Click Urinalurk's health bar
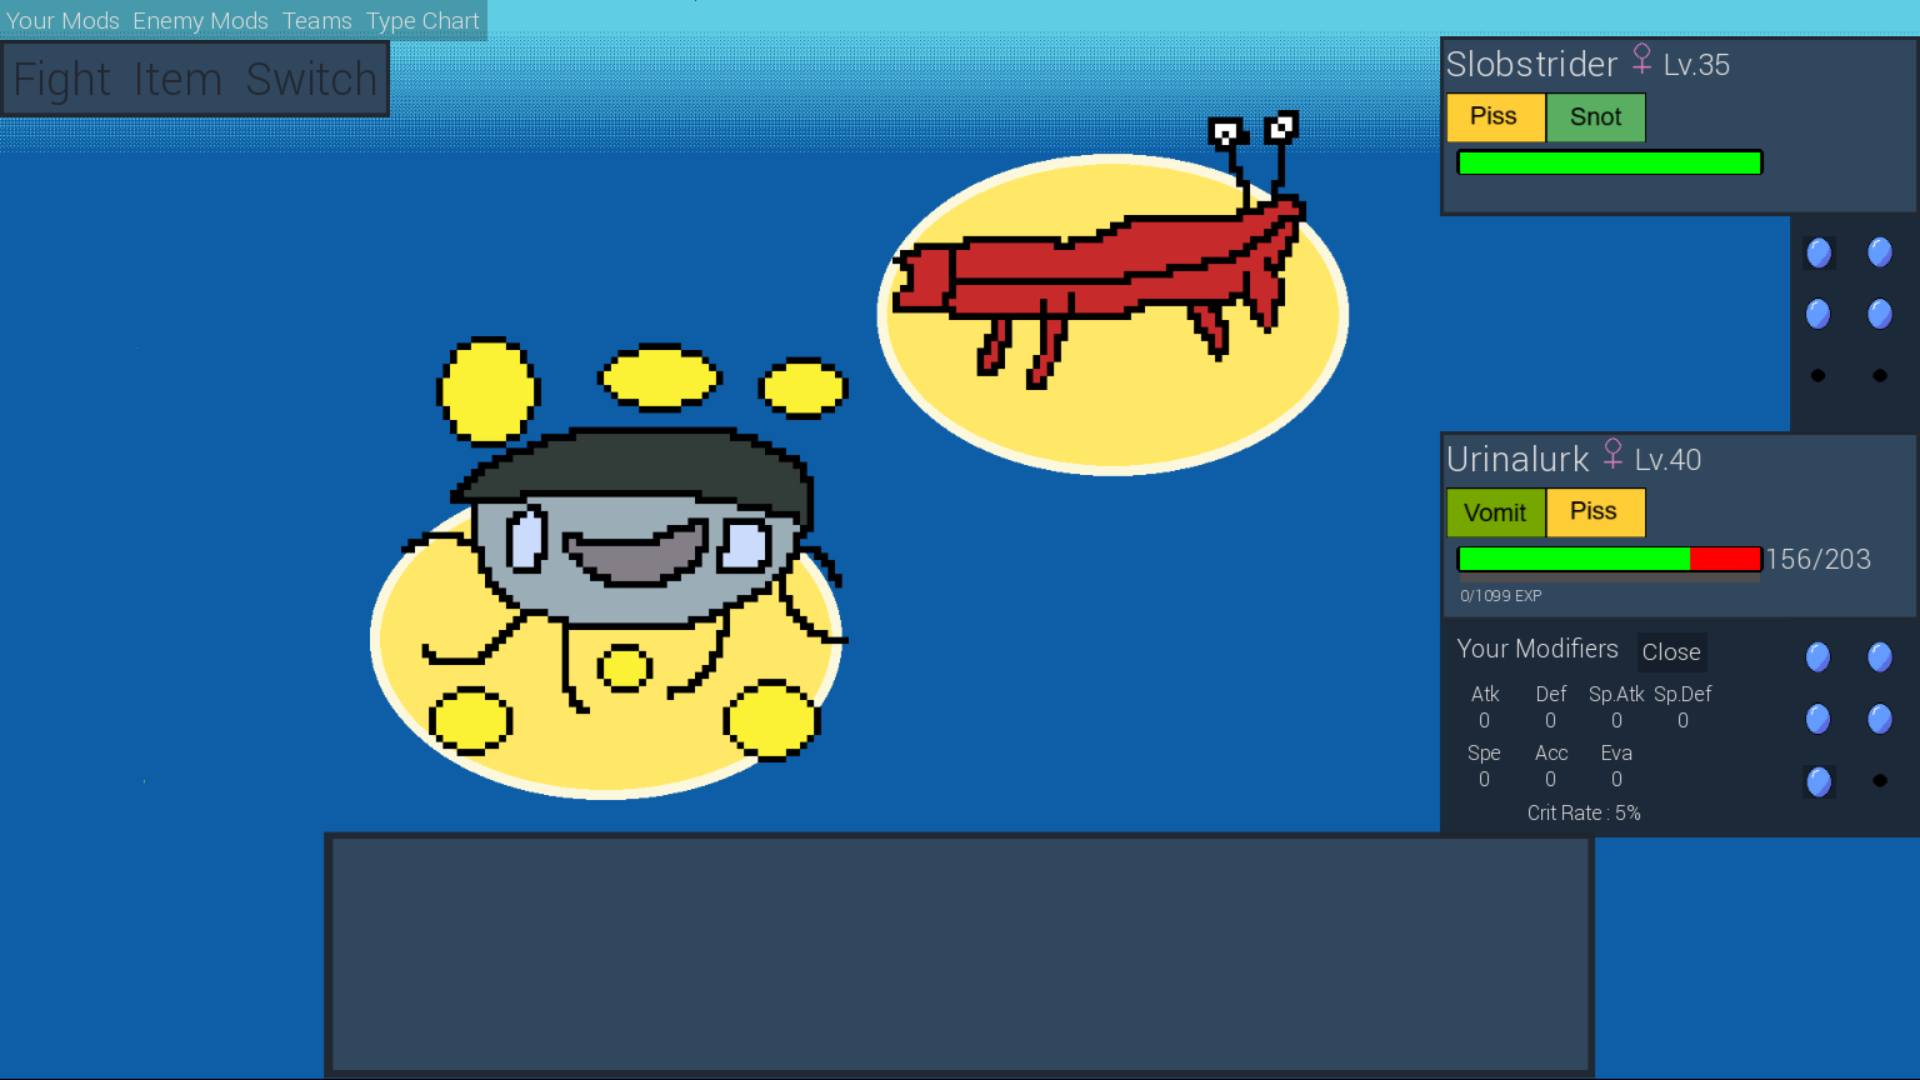Screen dimensions: 1920x1080 coord(1609,559)
